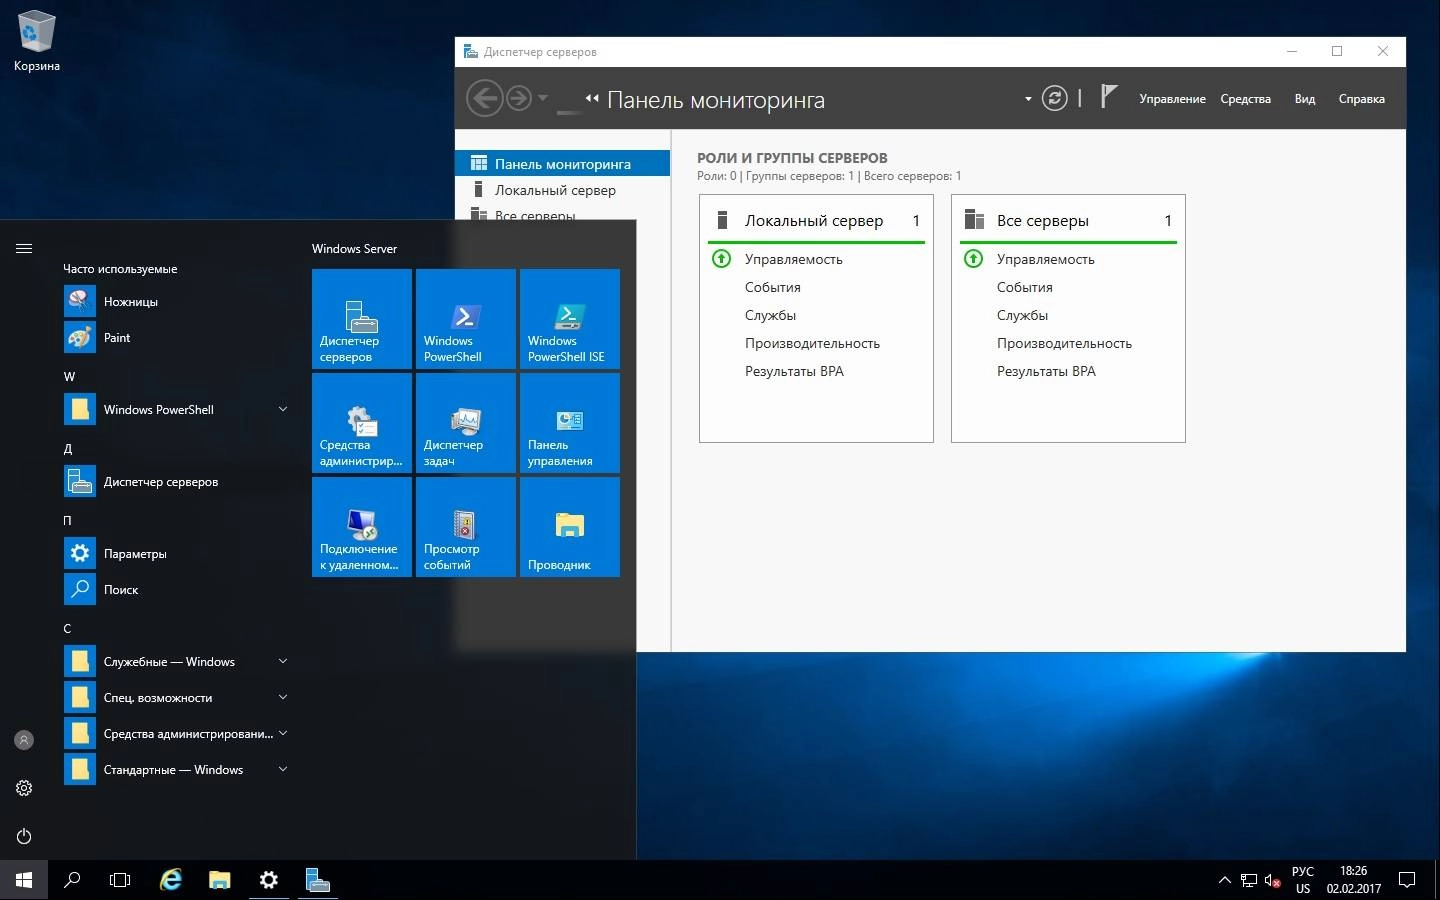
Task: Open the Action Center notification icon
Action: [x=1407, y=881]
